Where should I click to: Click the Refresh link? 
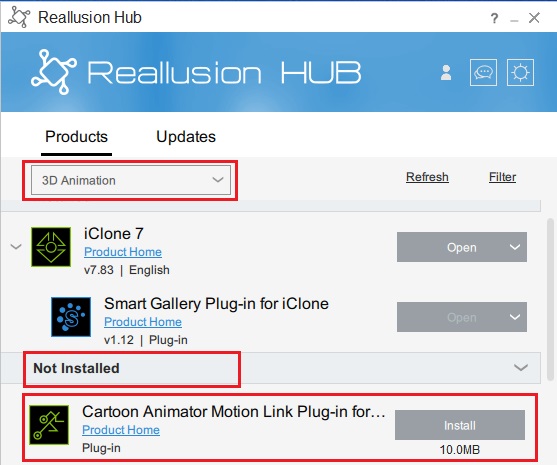427,177
